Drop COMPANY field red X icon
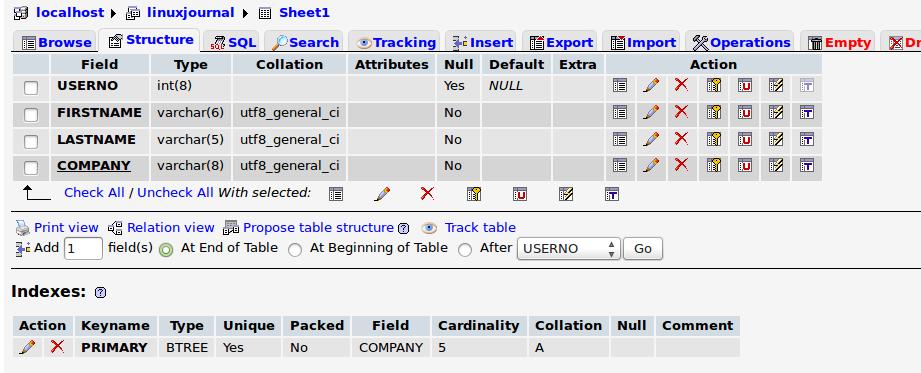Image resolution: width=921 pixels, height=373 pixels. [x=681, y=164]
